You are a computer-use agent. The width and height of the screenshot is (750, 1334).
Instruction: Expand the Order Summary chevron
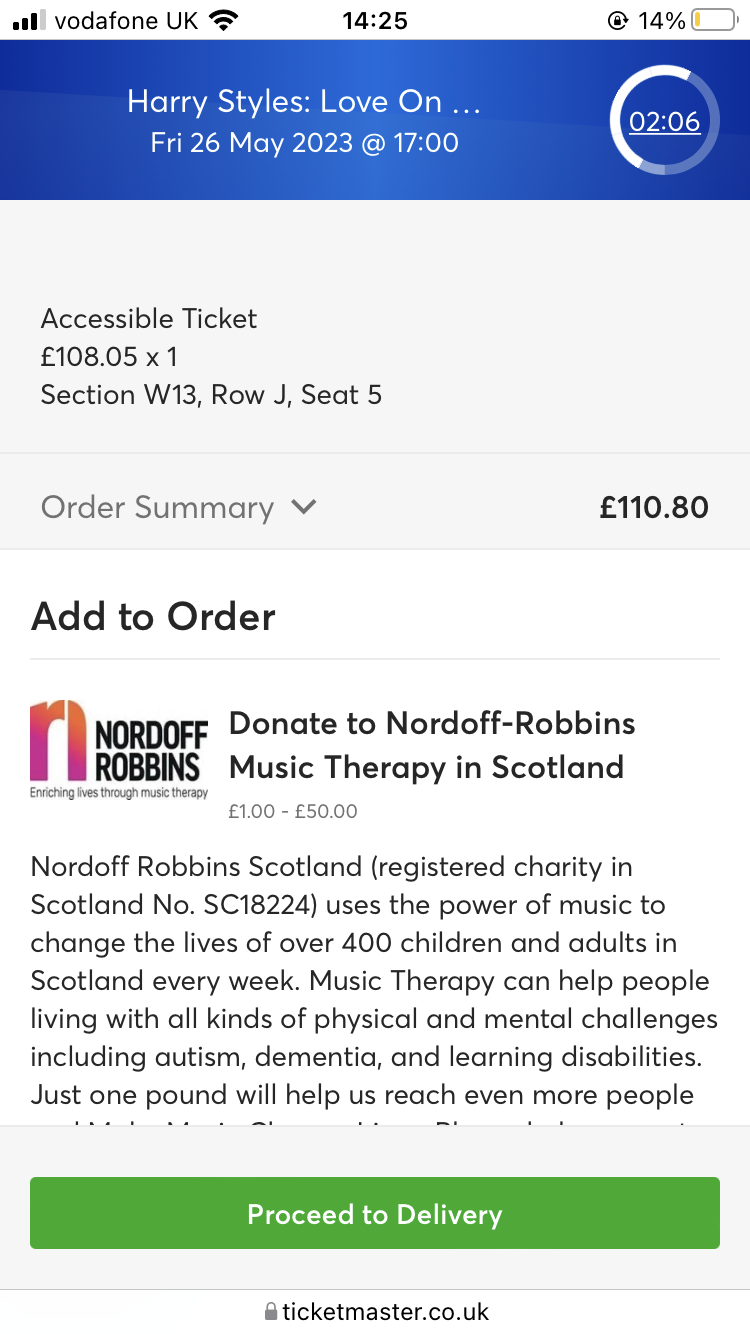(x=303, y=507)
